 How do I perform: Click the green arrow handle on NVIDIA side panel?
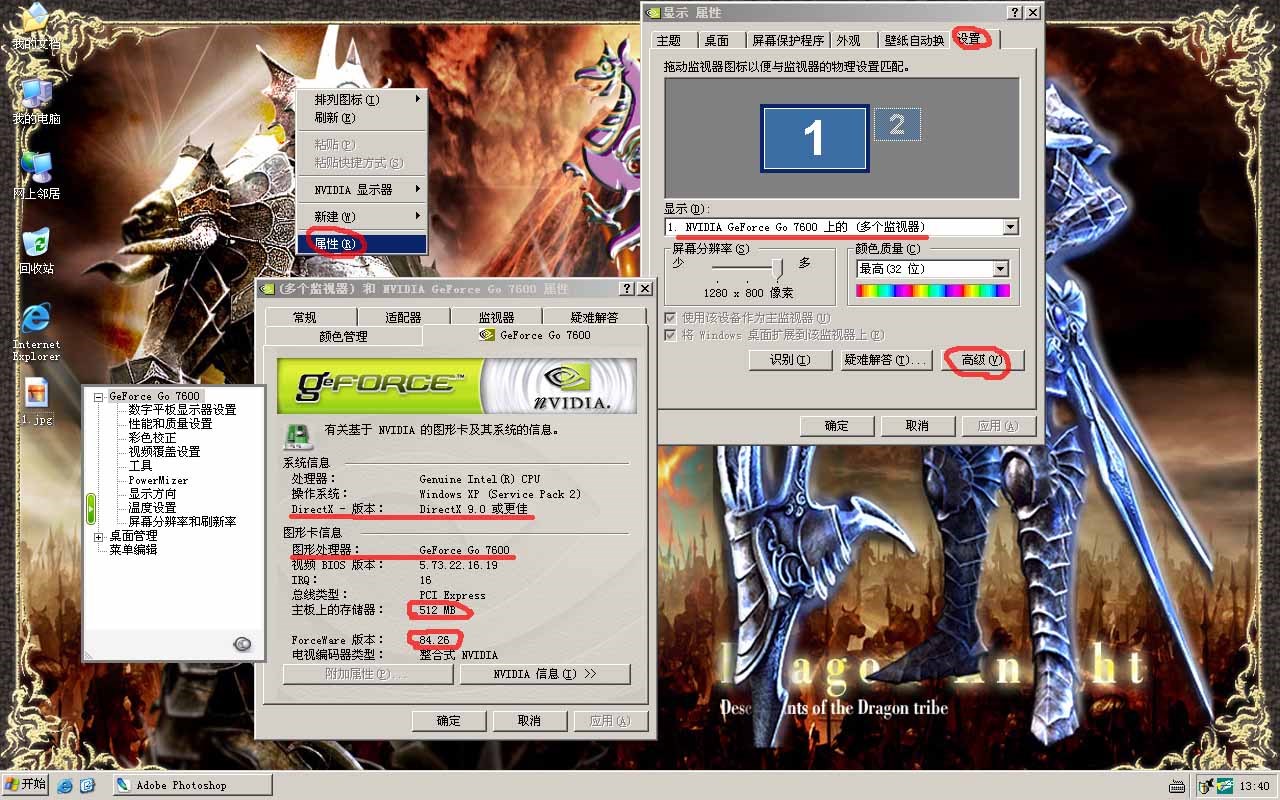pyautogui.click(x=91, y=508)
